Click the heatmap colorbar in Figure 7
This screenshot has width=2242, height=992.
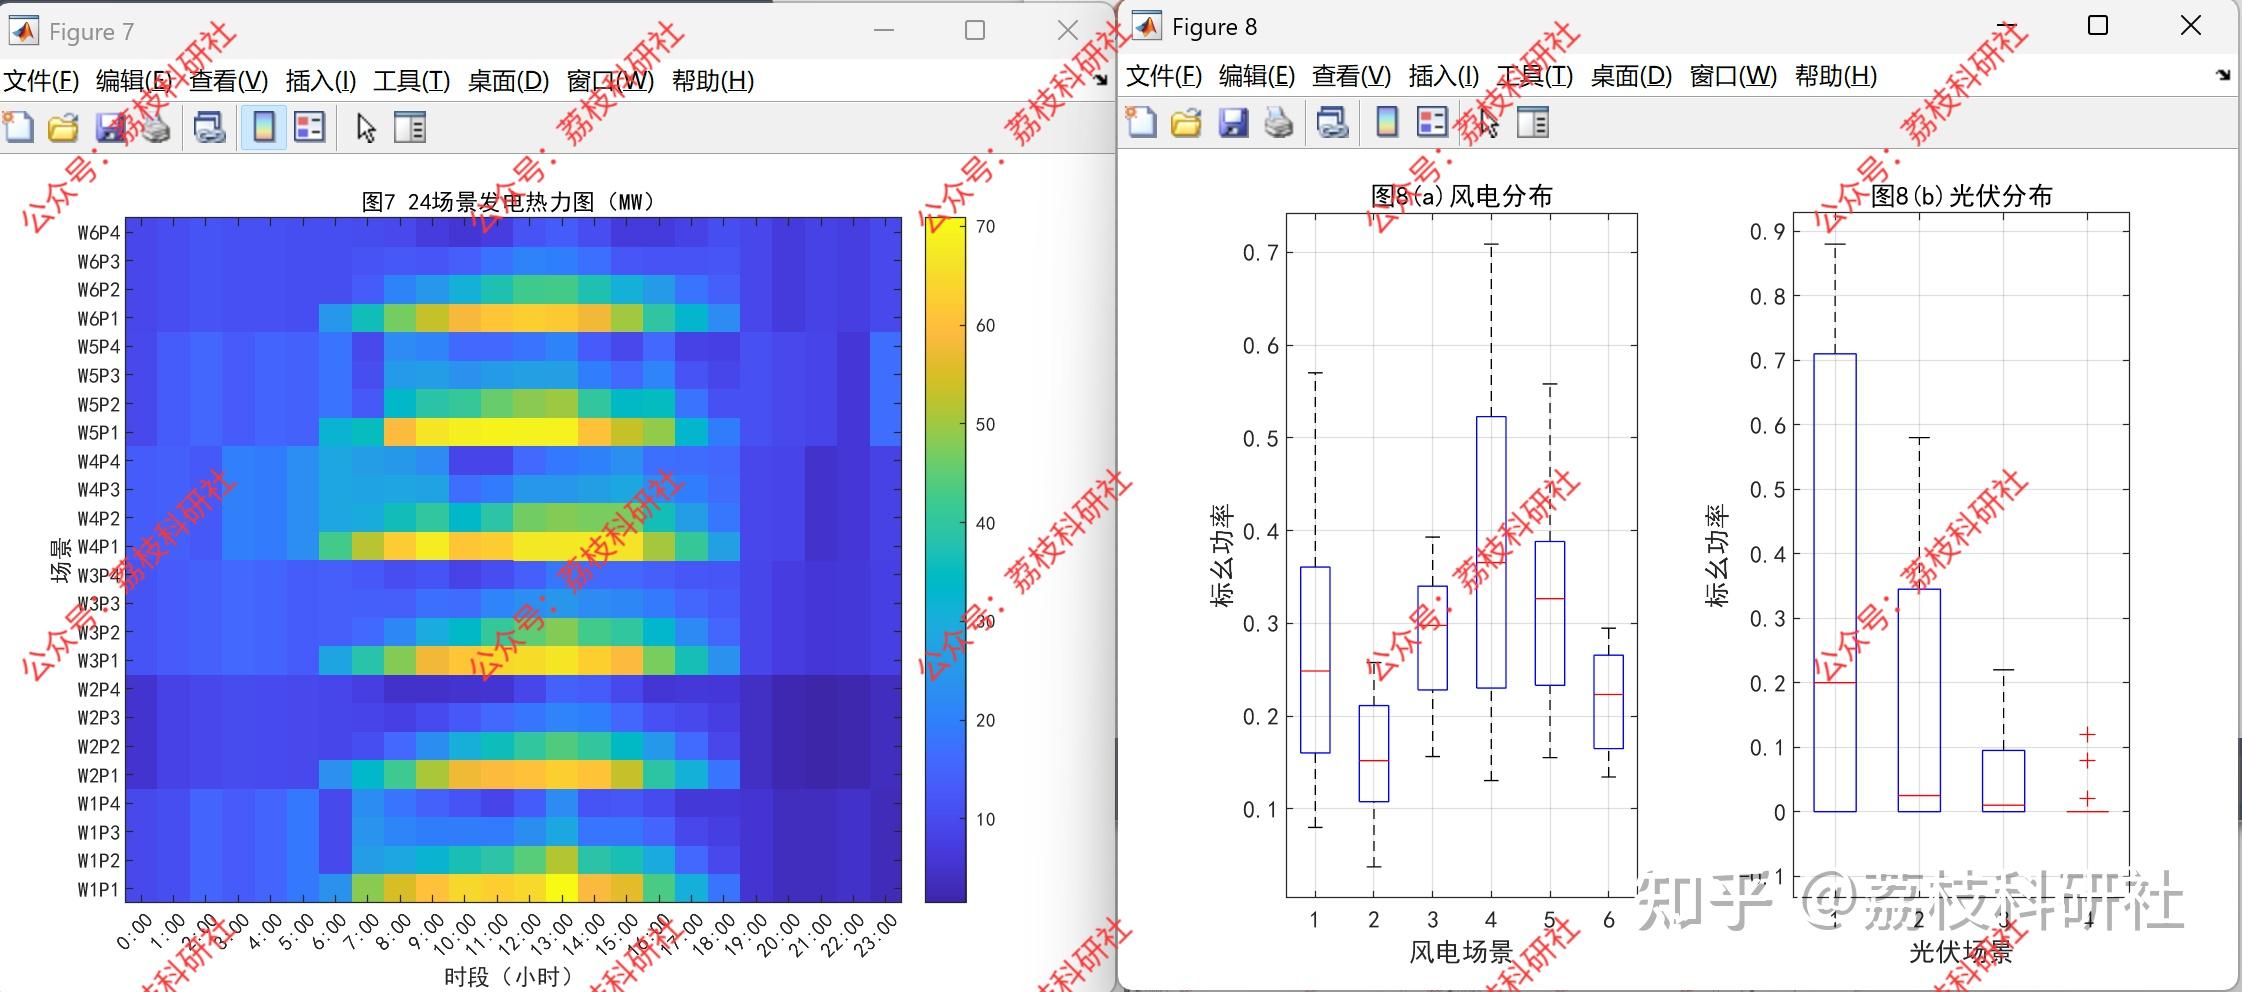[945, 560]
